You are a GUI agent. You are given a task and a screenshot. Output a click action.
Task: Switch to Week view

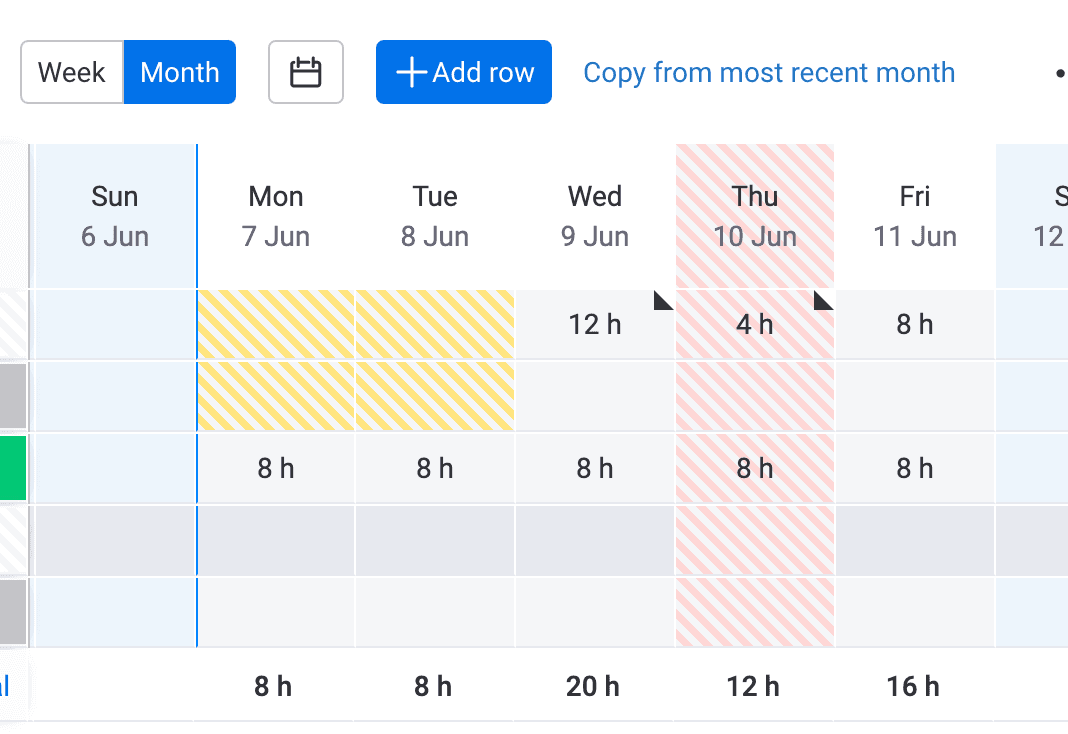point(72,72)
